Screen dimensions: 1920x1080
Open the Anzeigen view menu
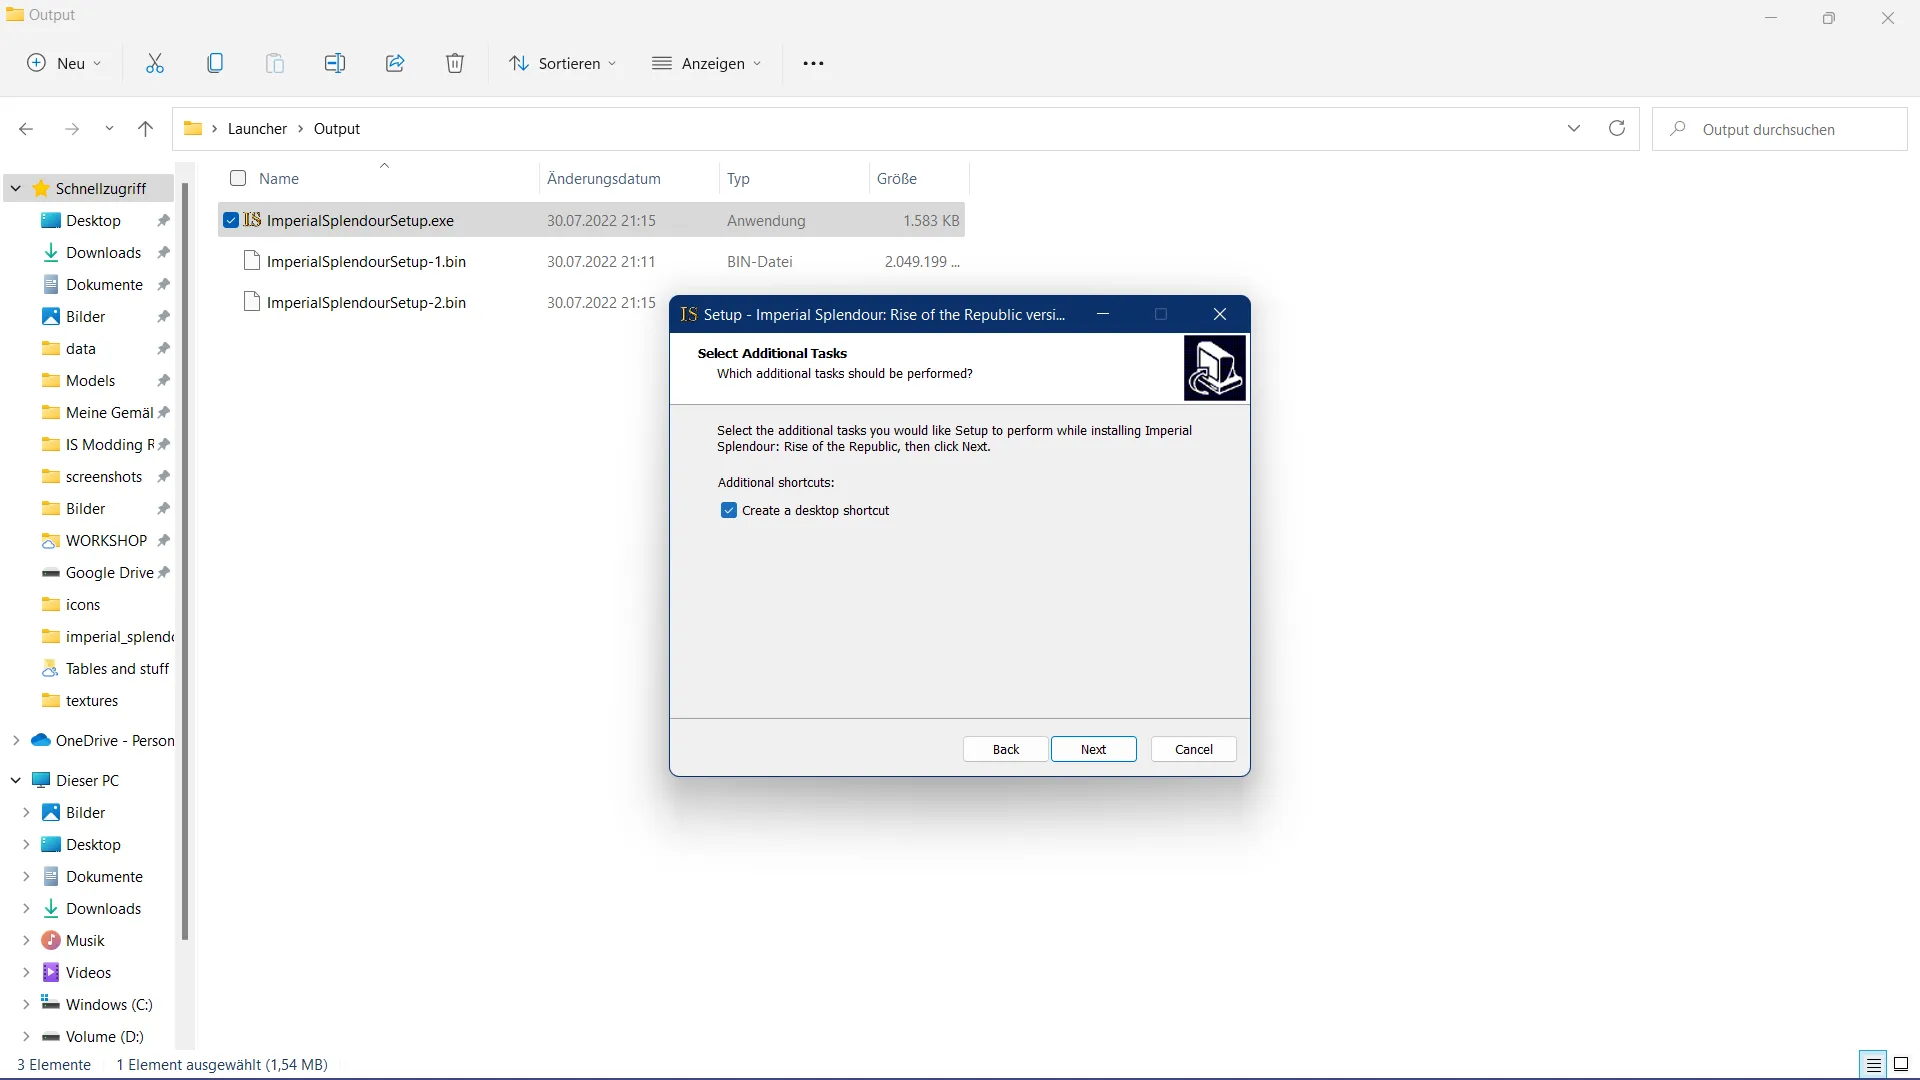pyautogui.click(x=707, y=63)
